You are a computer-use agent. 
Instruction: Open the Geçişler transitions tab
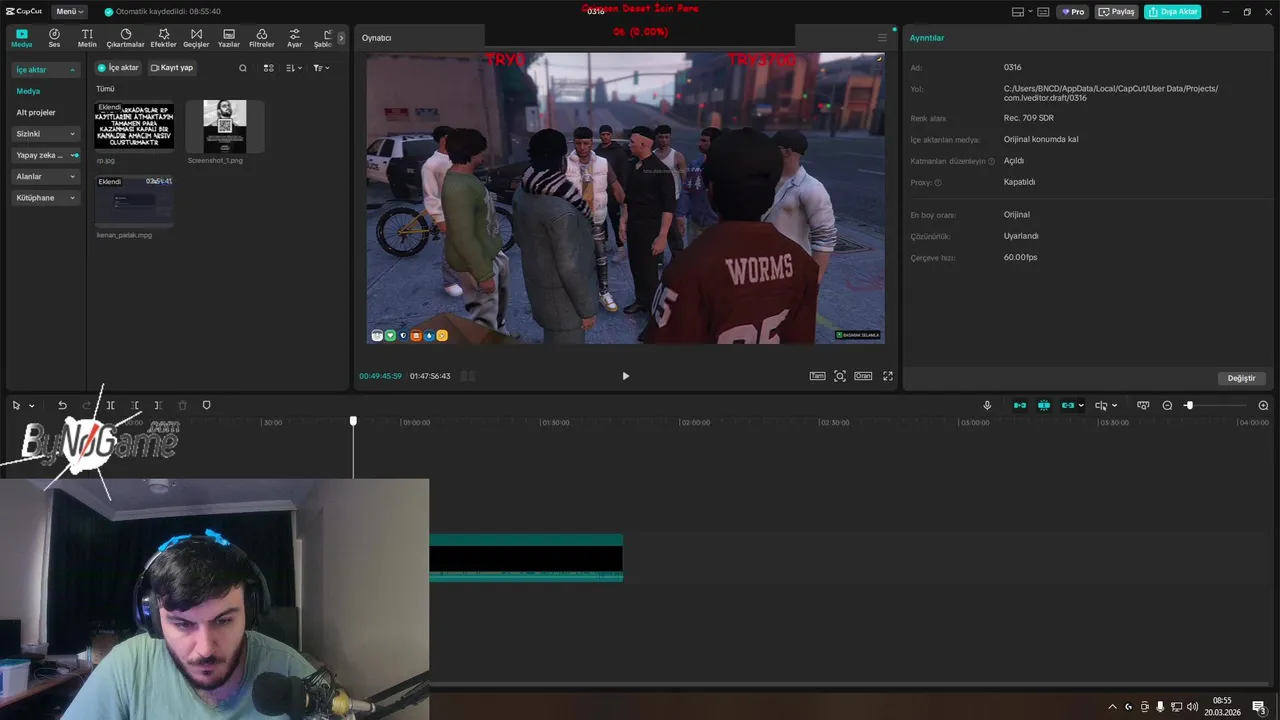(196, 38)
